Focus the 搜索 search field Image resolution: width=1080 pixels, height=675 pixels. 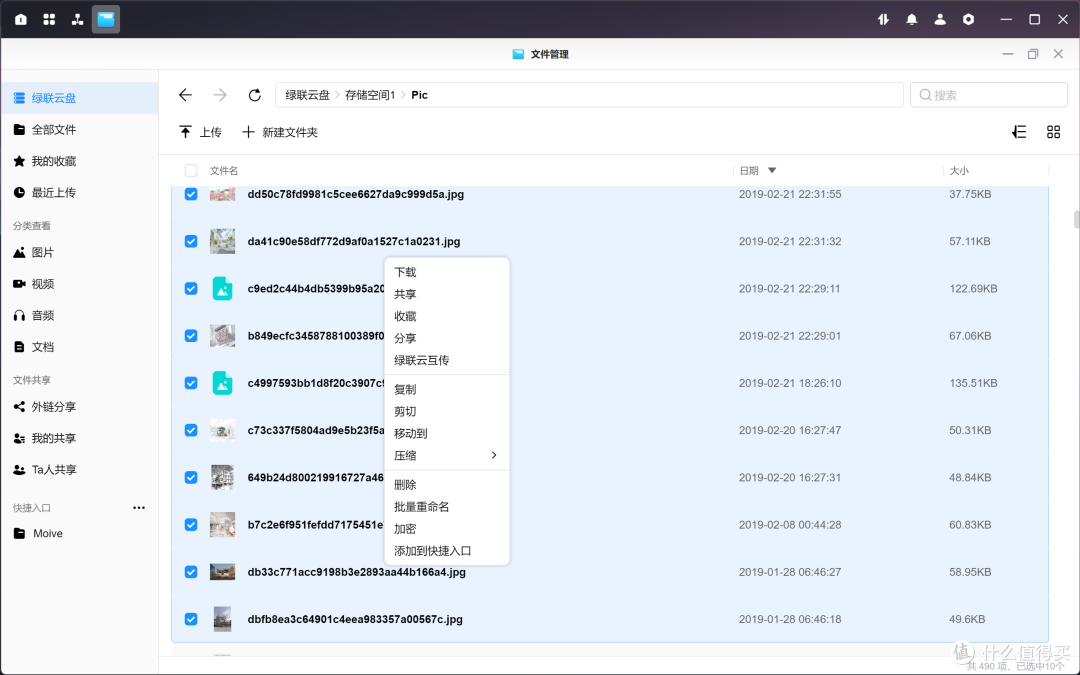(989, 95)
